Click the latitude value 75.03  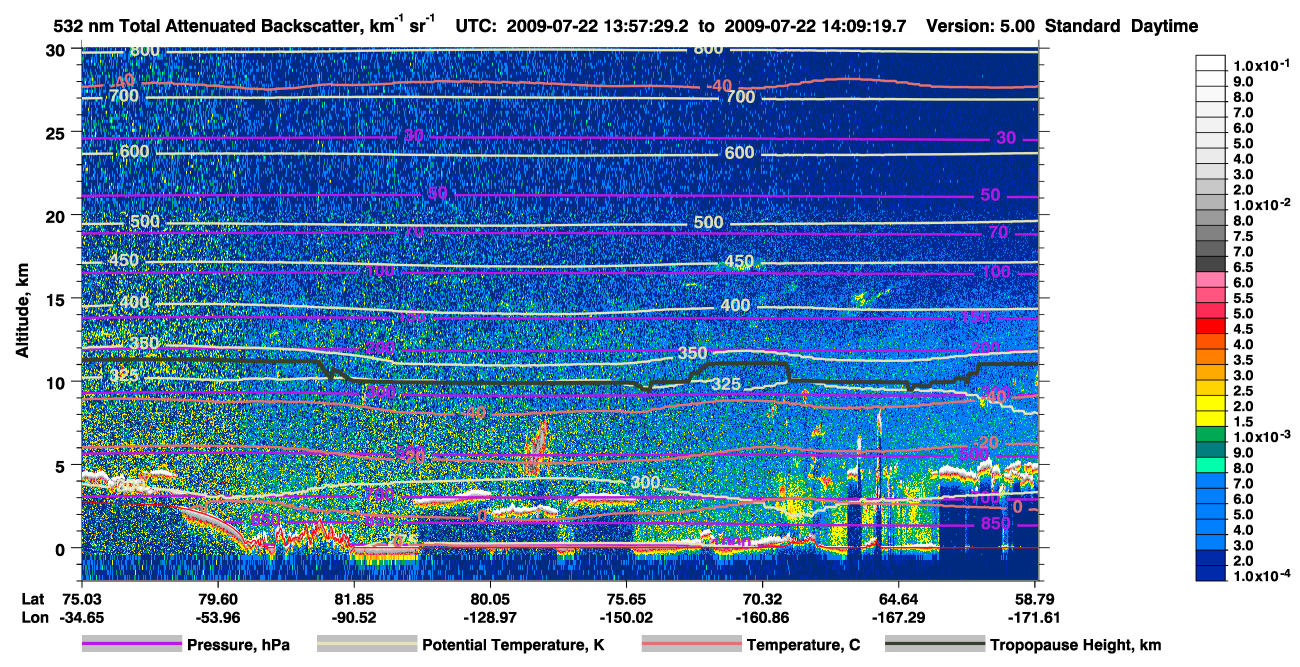click(x=81, y=598)
